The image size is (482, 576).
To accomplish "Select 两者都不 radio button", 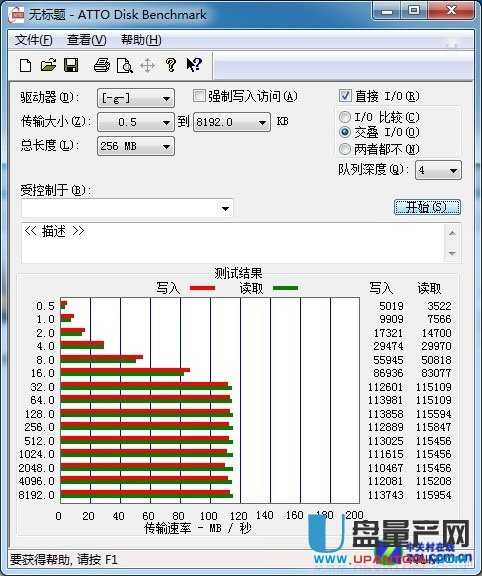I will point(345,149).
